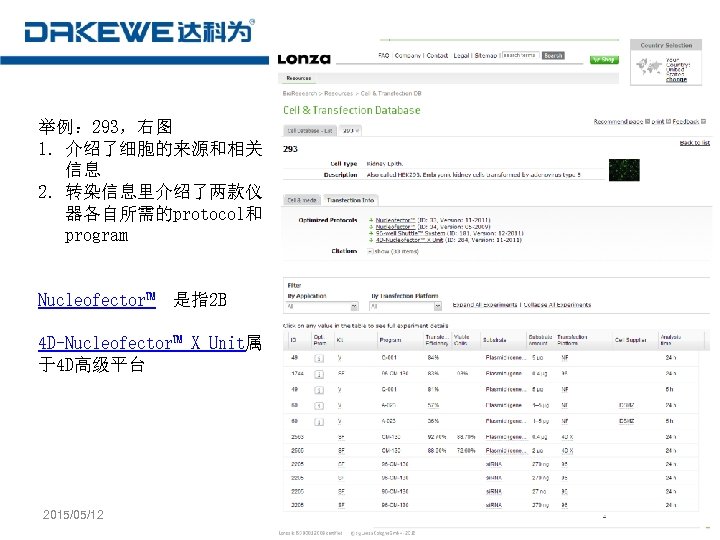Switch to the Cell Database - List tab

coord(309,131)
